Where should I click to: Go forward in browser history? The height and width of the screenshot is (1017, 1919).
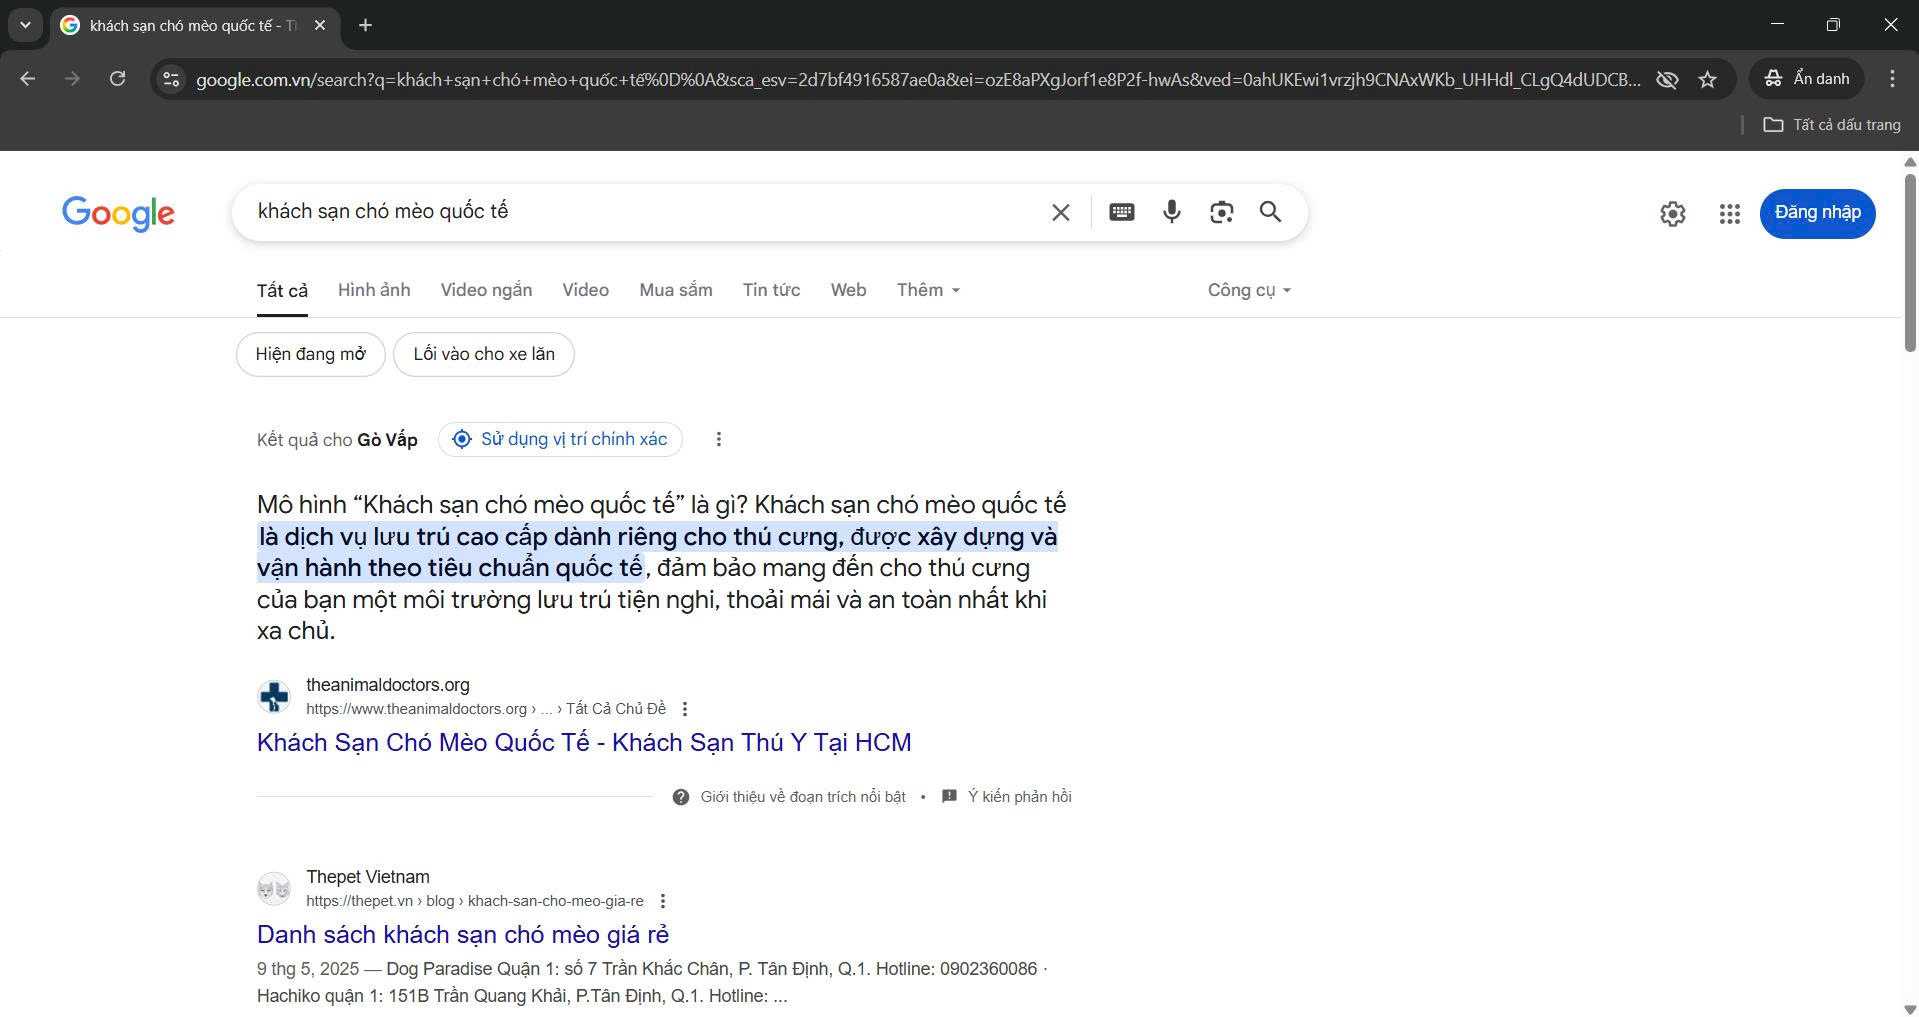tap(72, 79)
